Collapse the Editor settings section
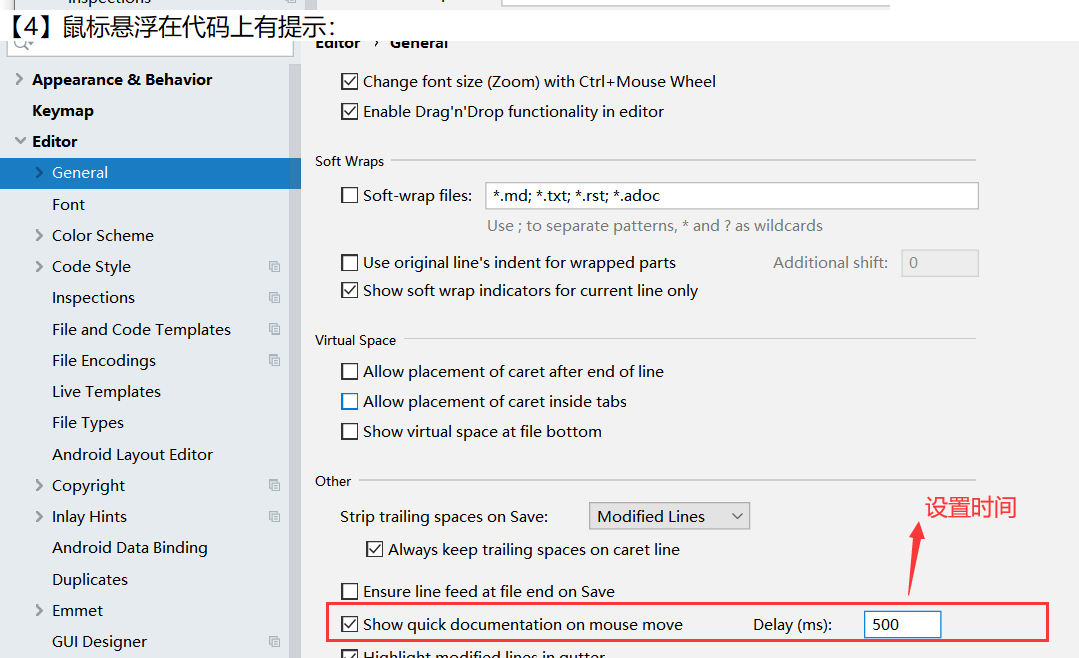 tap(20, 142)
